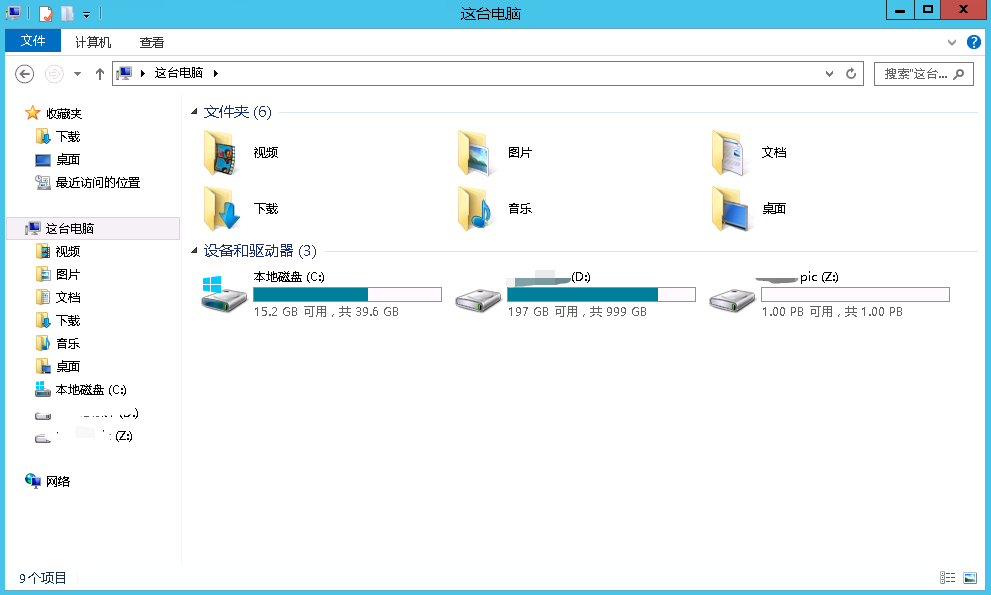Select 桌面 under 收藏夹 in sidebar
991x595 pixels.
tap(58, 159)
